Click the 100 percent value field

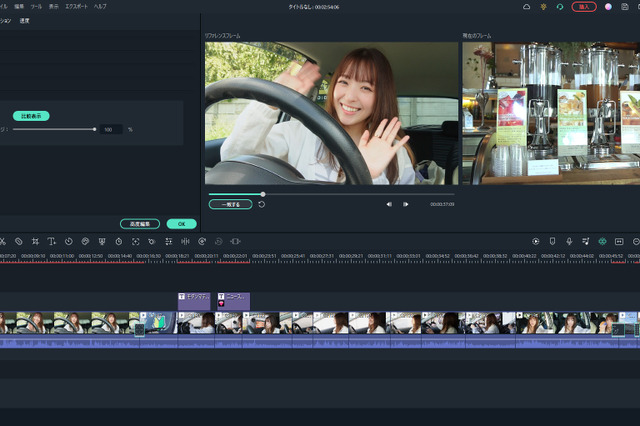click(x=111, y=129)
